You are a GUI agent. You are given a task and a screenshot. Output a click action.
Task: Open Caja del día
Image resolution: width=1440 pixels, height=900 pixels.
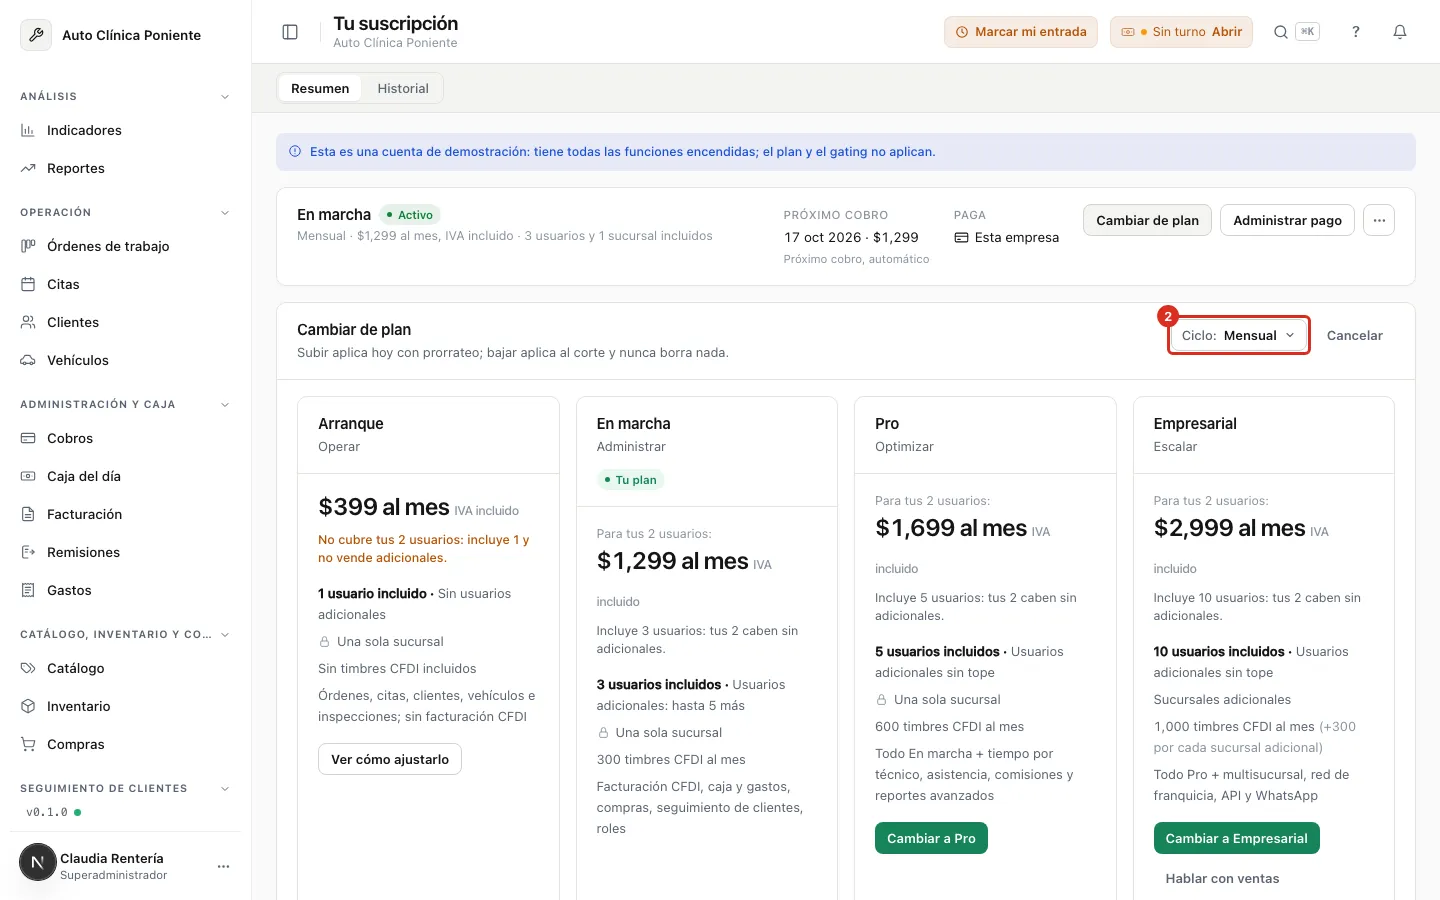coord(126,476)
